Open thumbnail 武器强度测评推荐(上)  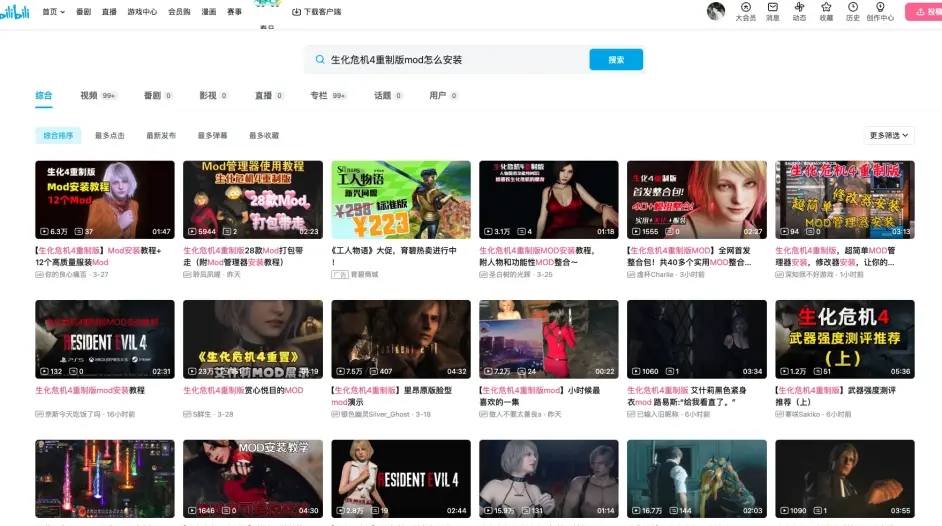pyautogui.click(x=845, y=339)
